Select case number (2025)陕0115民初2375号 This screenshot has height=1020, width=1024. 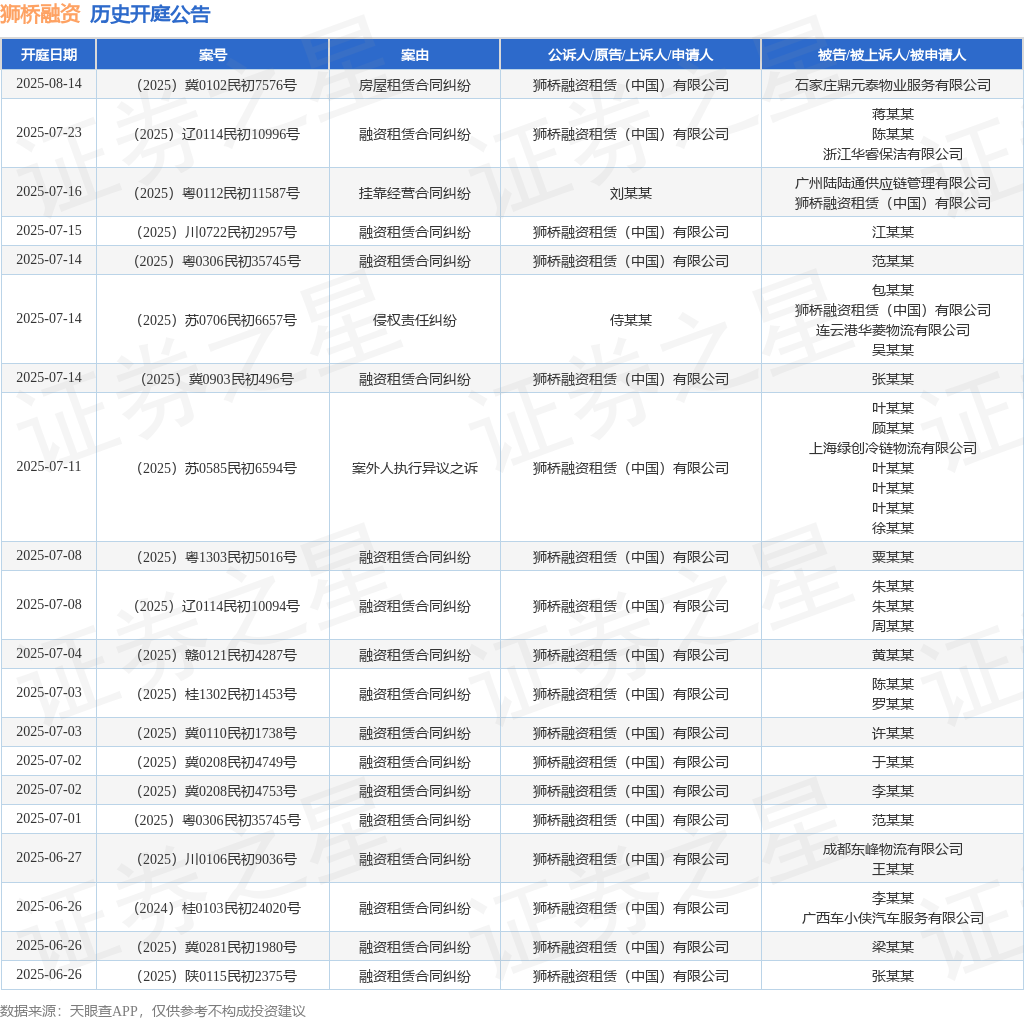213,976
